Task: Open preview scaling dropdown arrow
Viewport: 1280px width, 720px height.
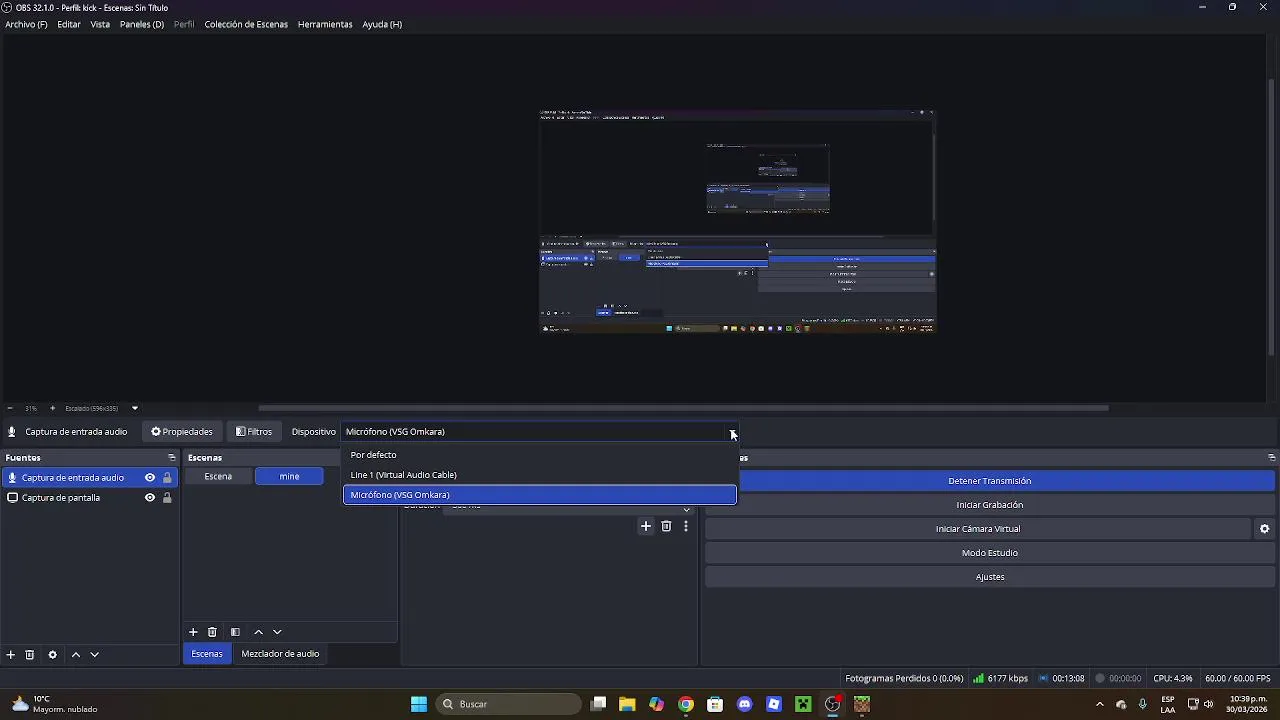Action: [135, 408]
